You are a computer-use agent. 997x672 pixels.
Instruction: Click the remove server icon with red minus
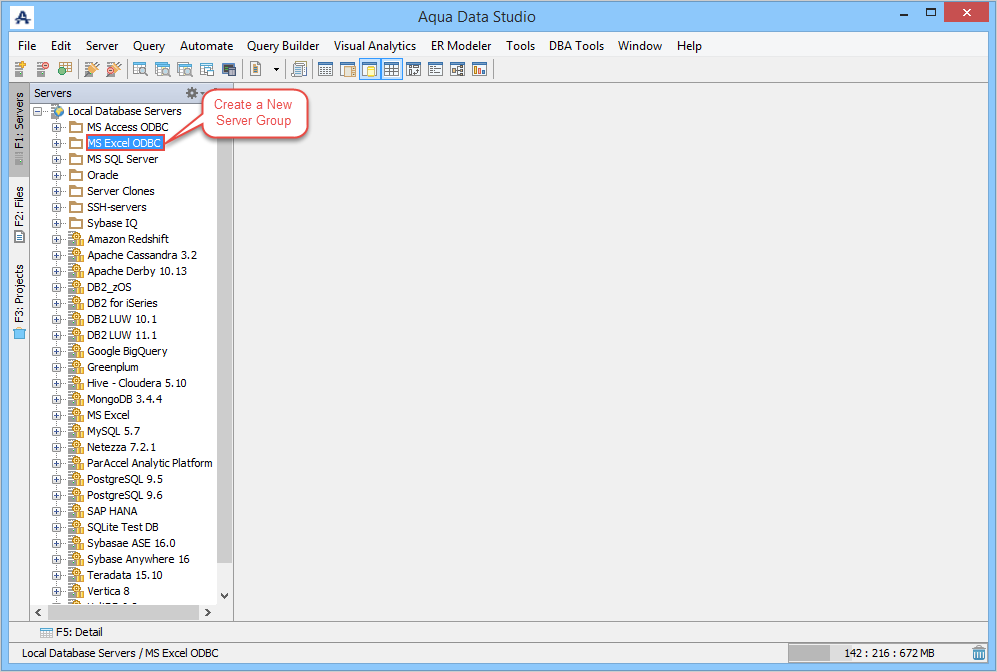pos(43,69)
